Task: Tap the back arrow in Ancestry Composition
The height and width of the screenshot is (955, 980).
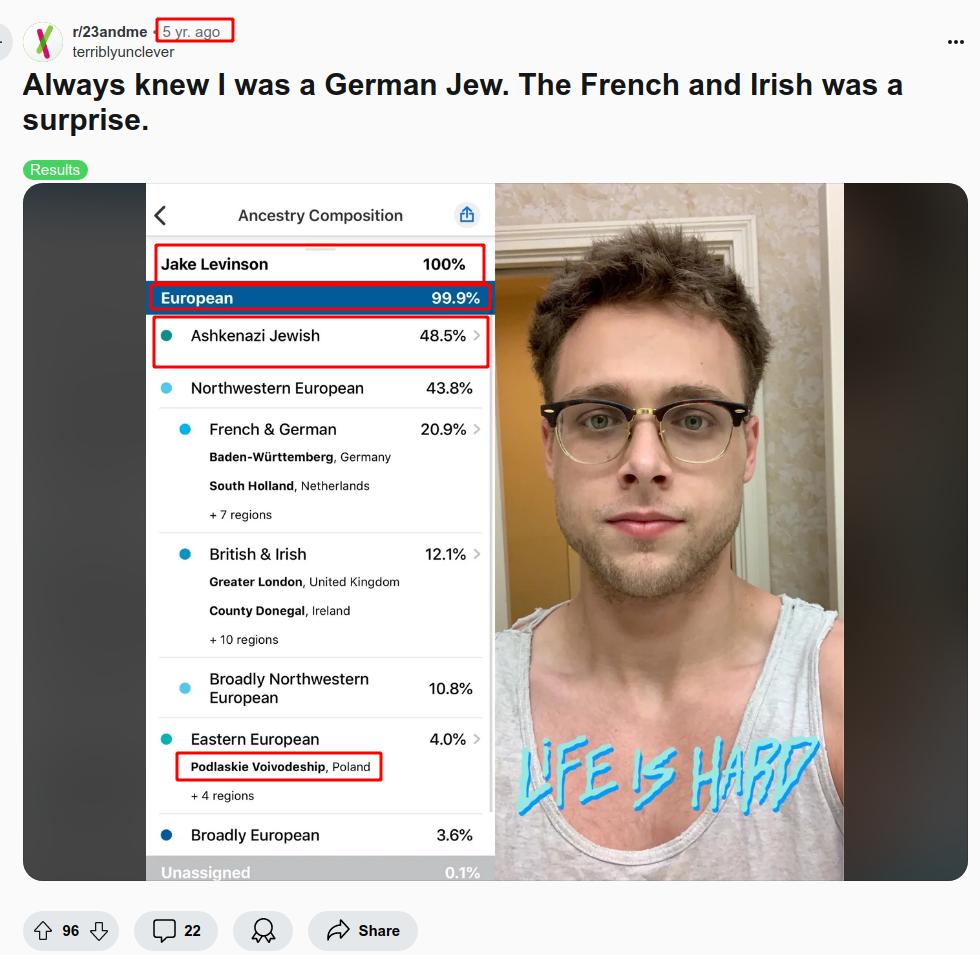Action: (161, 216)
